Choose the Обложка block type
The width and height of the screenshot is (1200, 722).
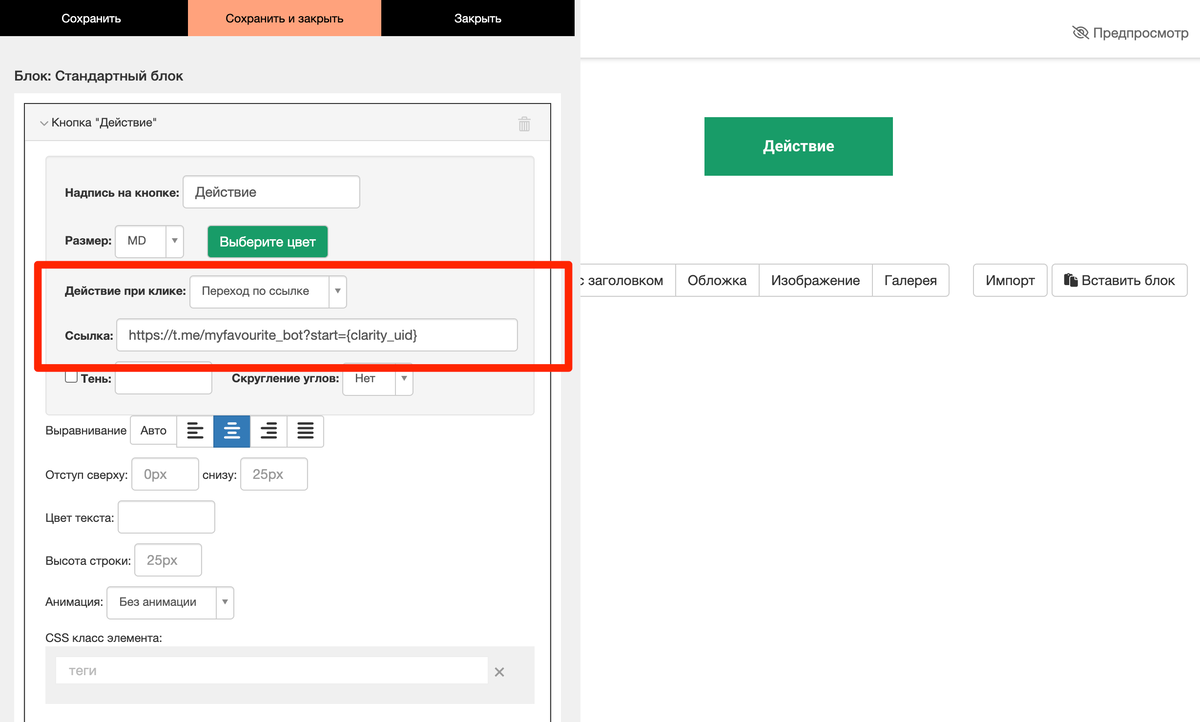(x=717, y=280)
